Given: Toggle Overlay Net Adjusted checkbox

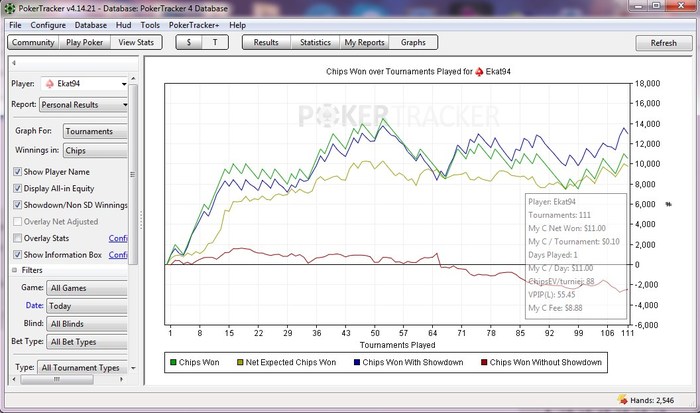Looking at the screenshot, I should click(17, 221).
